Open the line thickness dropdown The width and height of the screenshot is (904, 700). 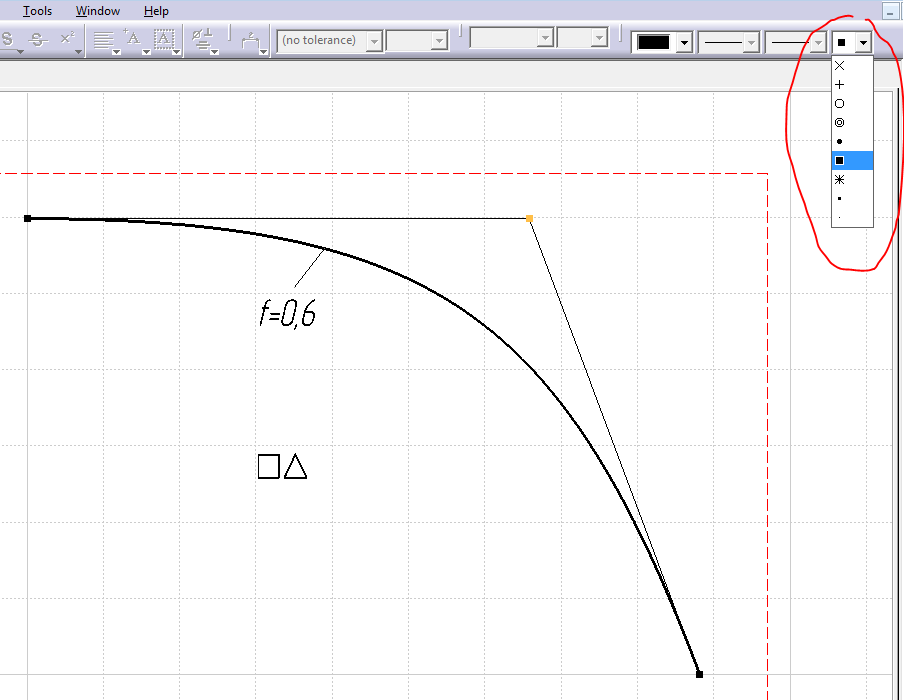coord(729,43)
